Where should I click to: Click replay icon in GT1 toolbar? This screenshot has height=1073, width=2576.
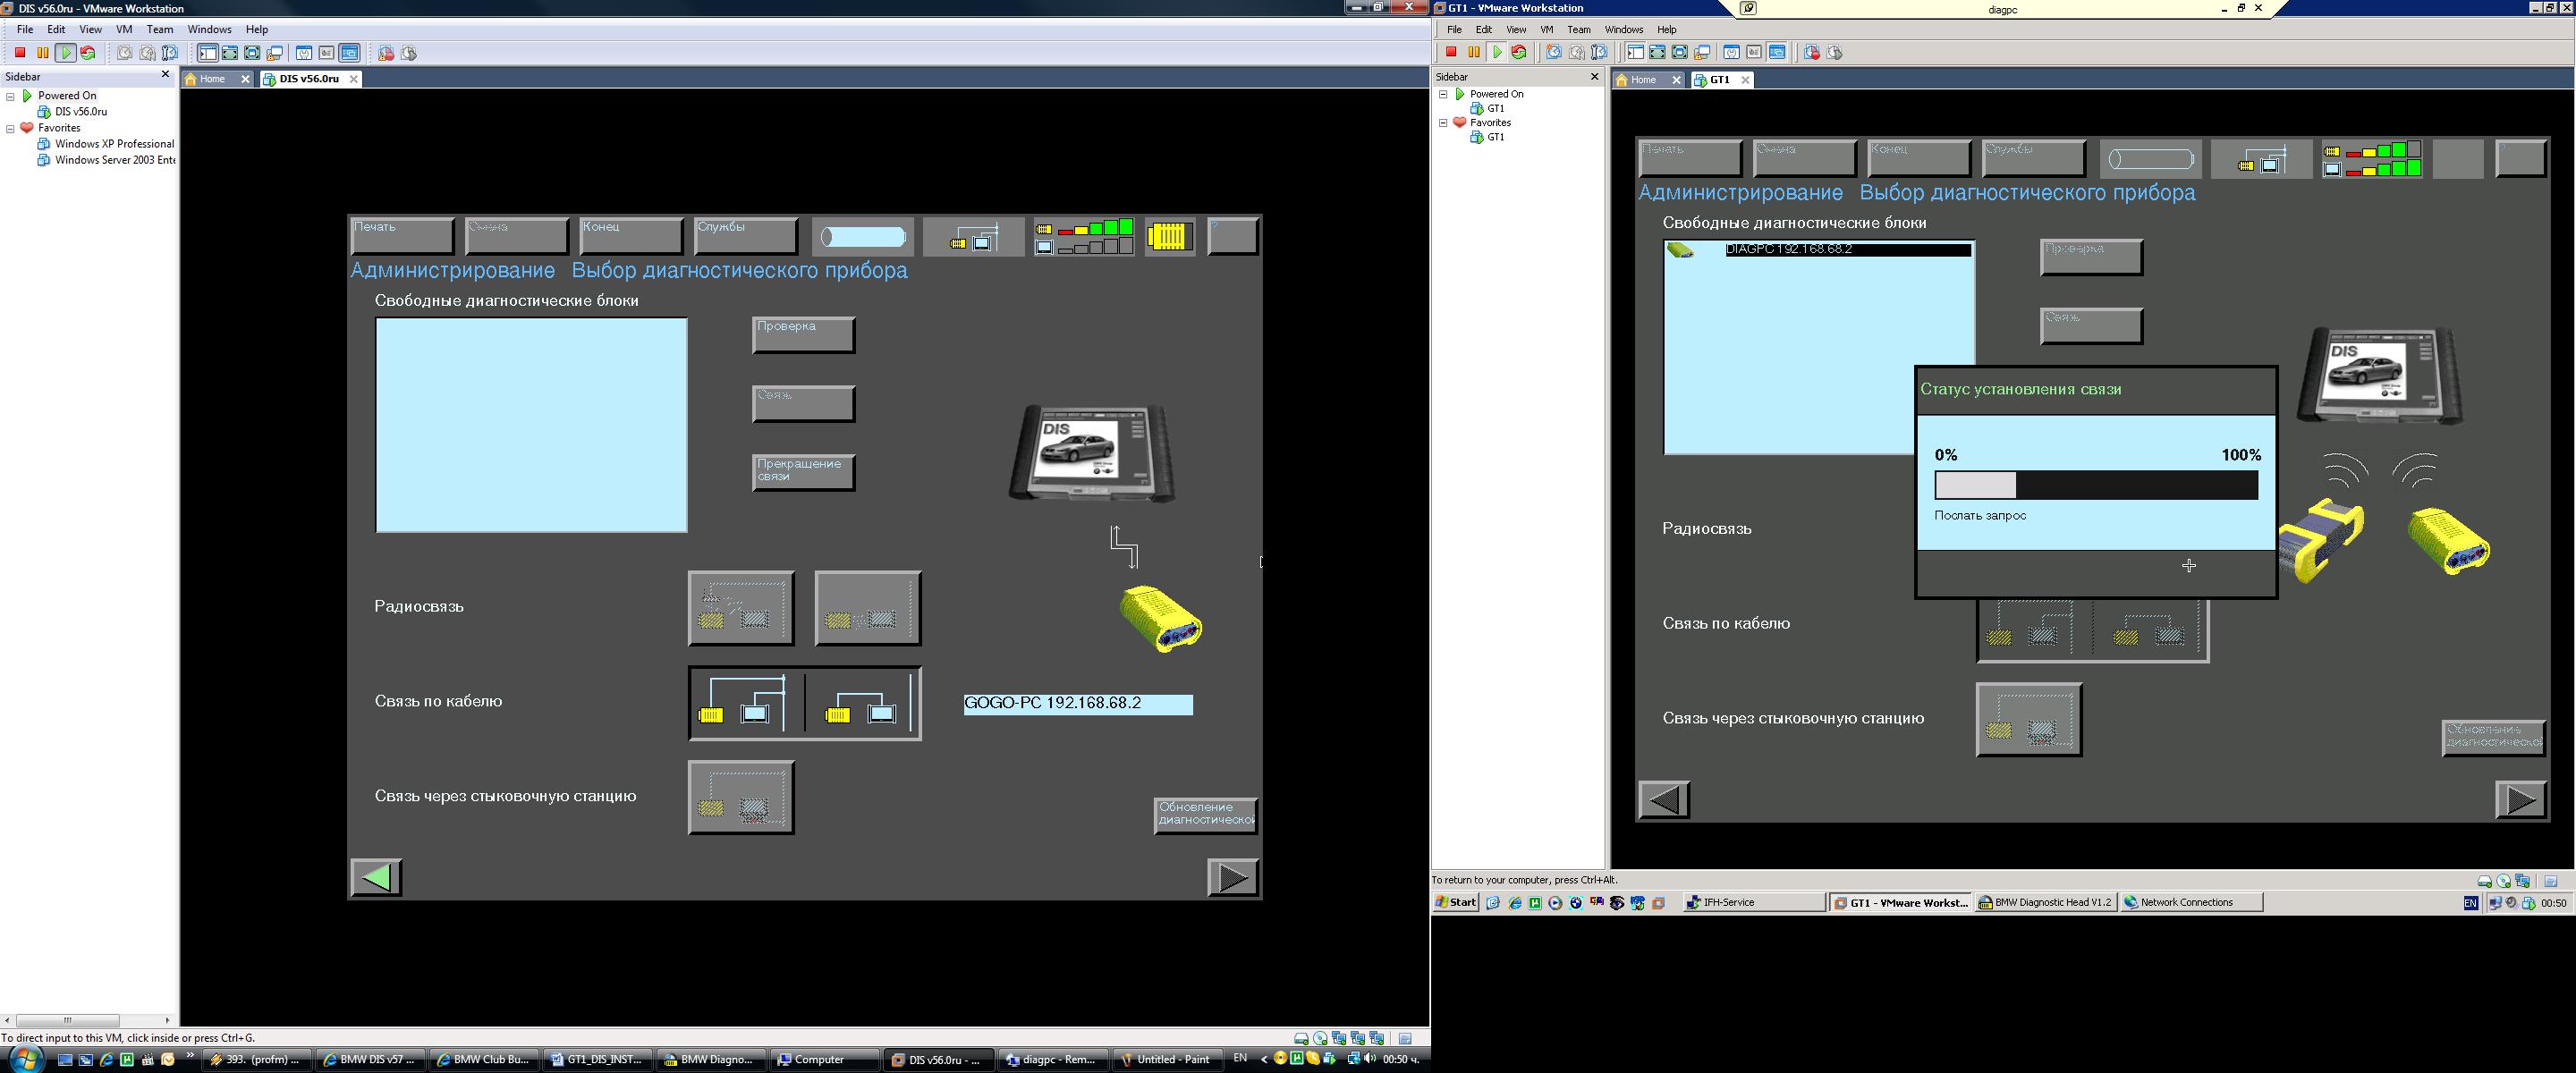click(x=1834, y=53)
